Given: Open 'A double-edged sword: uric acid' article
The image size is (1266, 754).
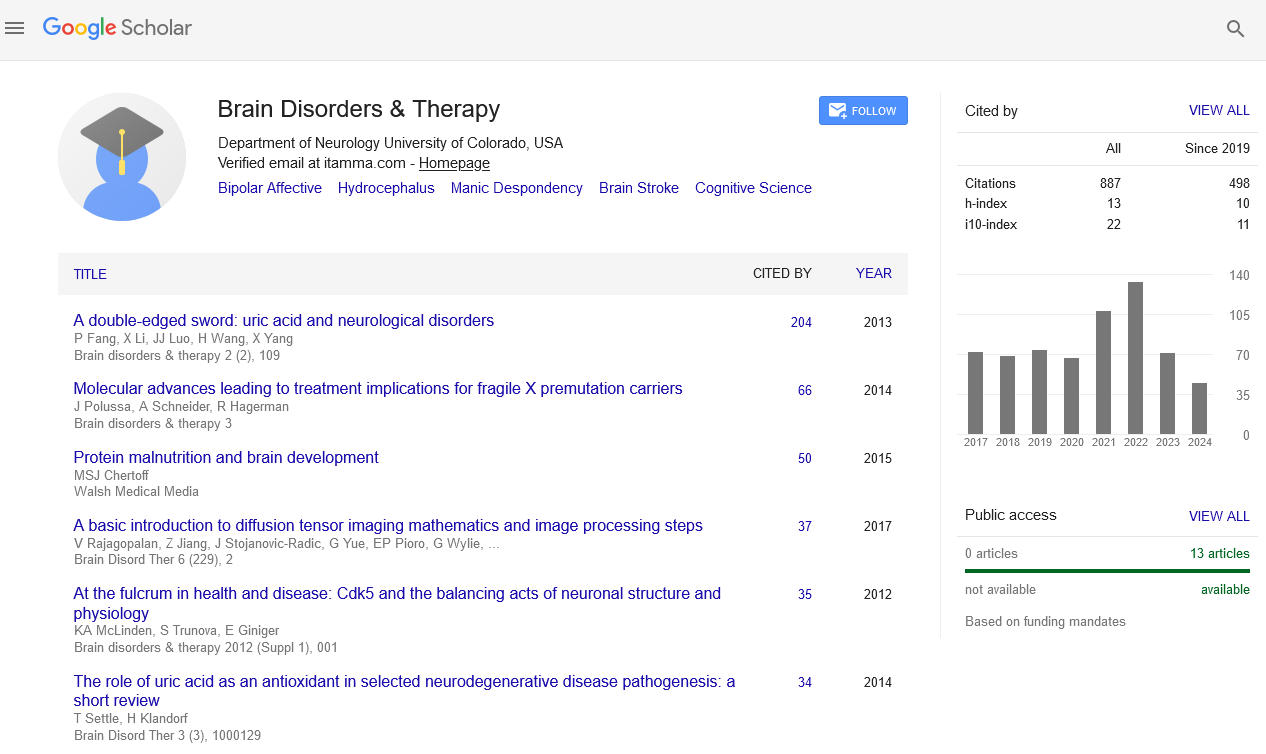Looking at the screenshot, I should [284, 321].
